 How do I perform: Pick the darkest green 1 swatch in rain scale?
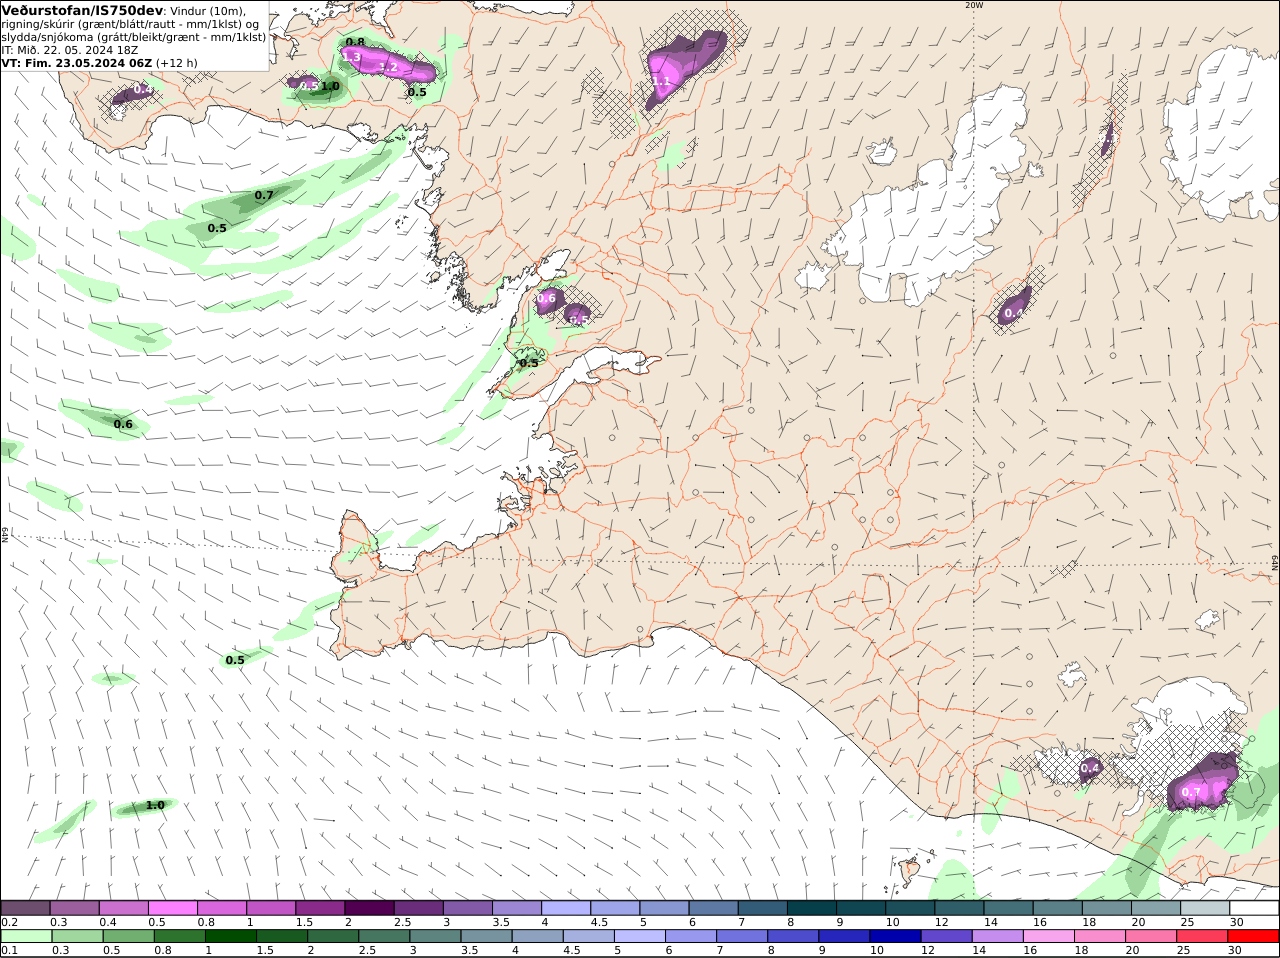click(x=230, y=937)
